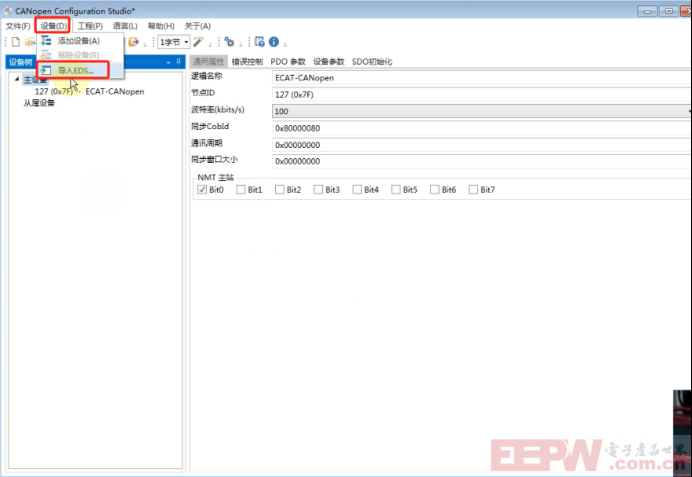Open the 文件(F) menu
Screen dimensions: 692x477
pos(18,26)
